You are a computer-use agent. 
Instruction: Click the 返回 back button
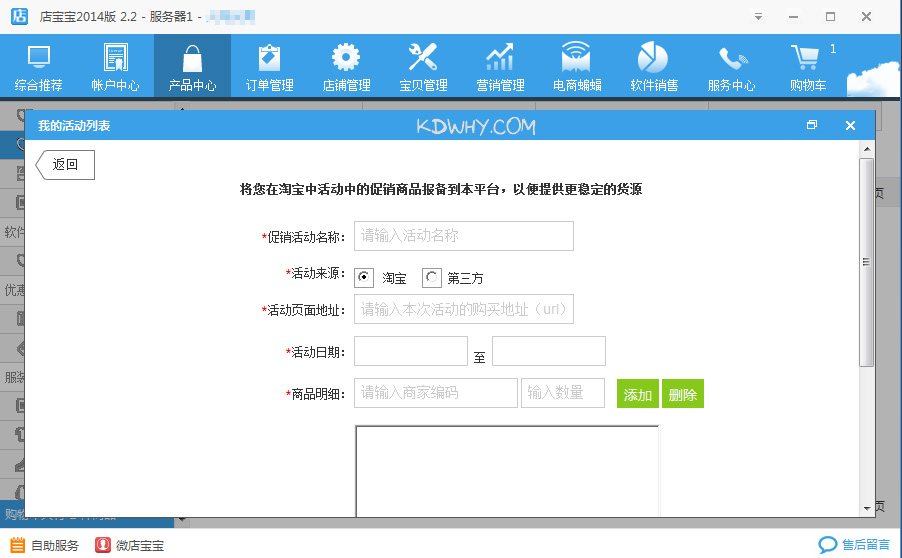pyautogui.click(x=66, y=165)
